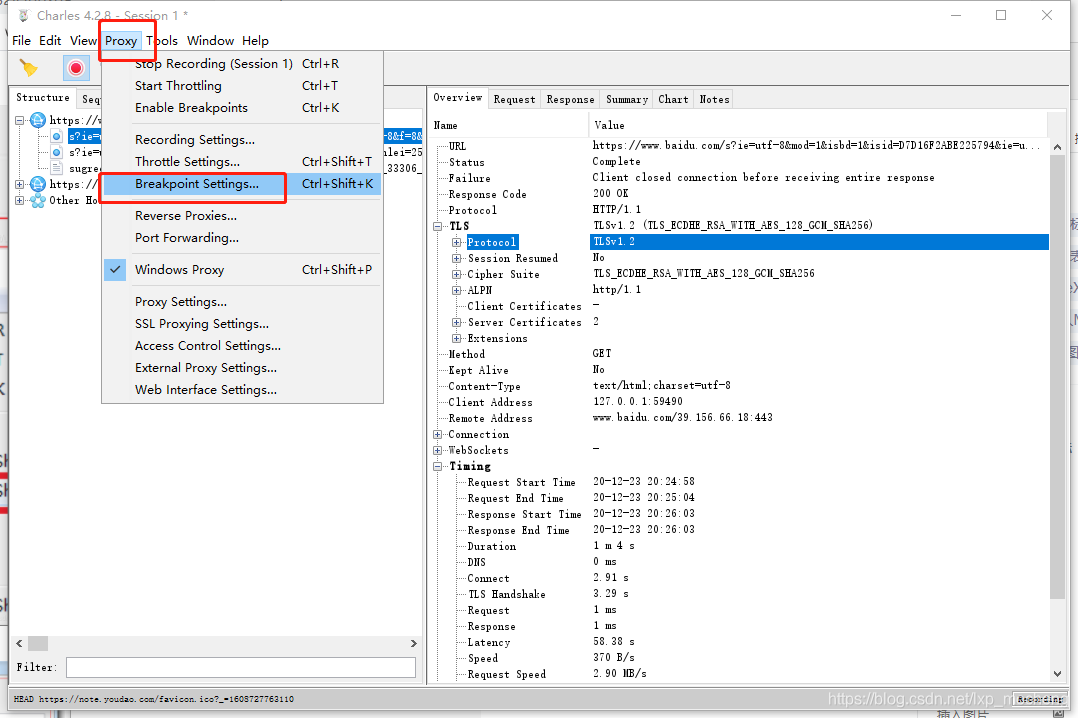Image resolution: width=1078 pixels, height=718 pixels.
Task: Expand the Extensions row
Action: (x=456, y=338)
